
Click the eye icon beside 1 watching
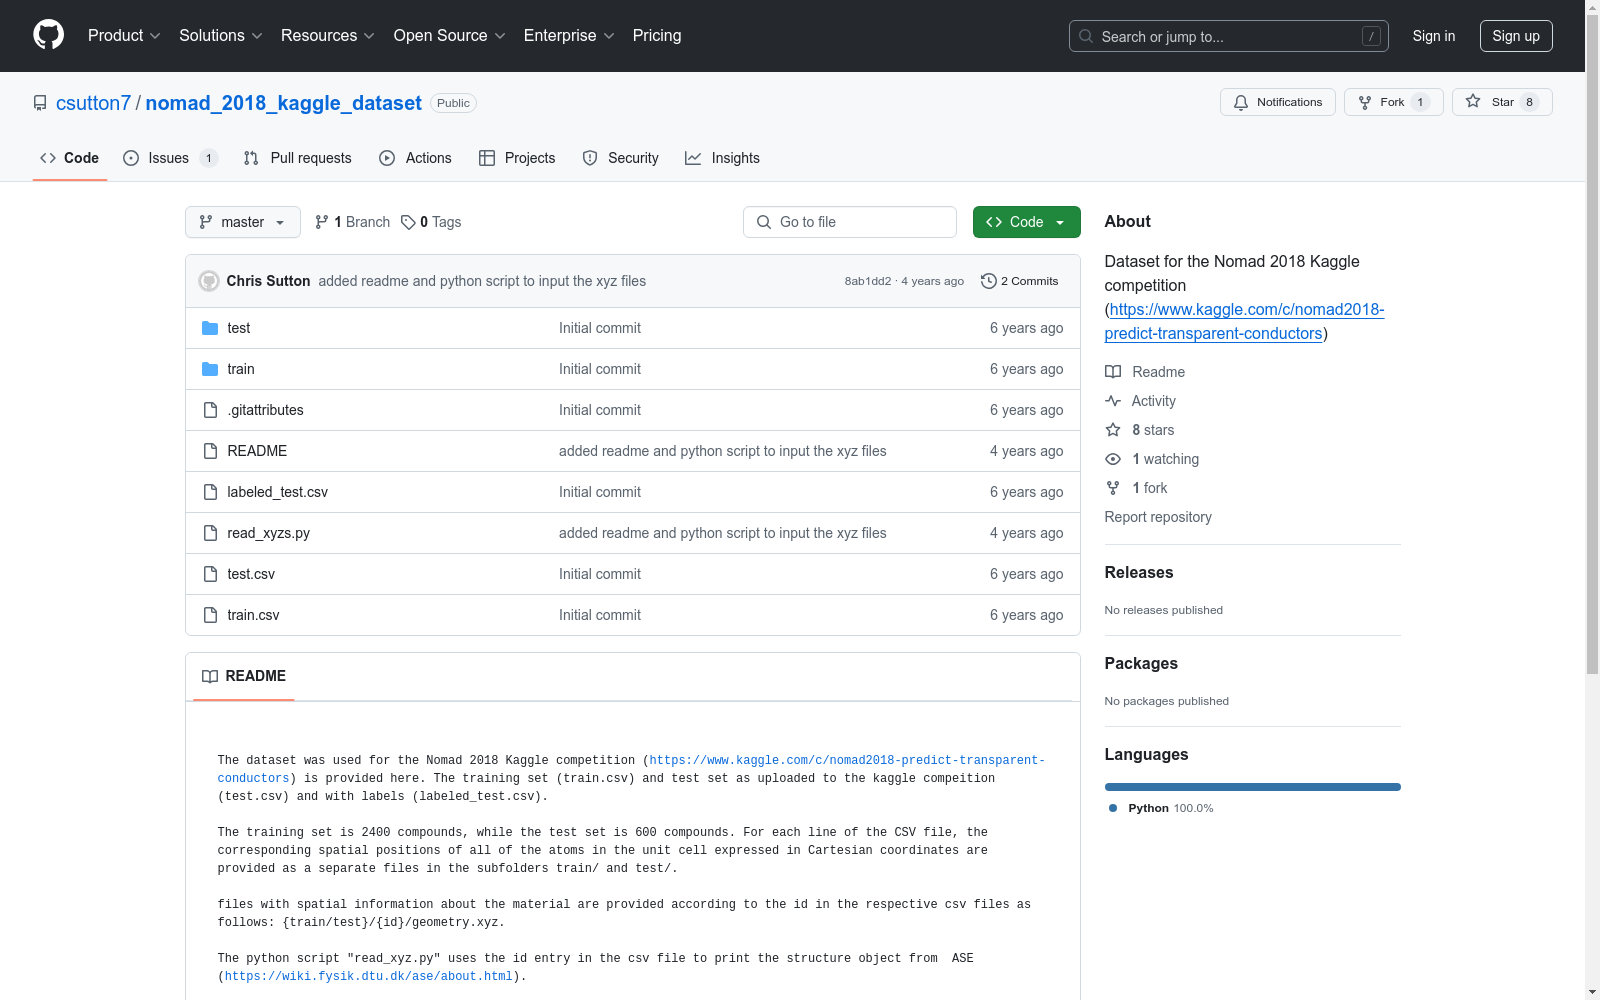pos(1113,459)
